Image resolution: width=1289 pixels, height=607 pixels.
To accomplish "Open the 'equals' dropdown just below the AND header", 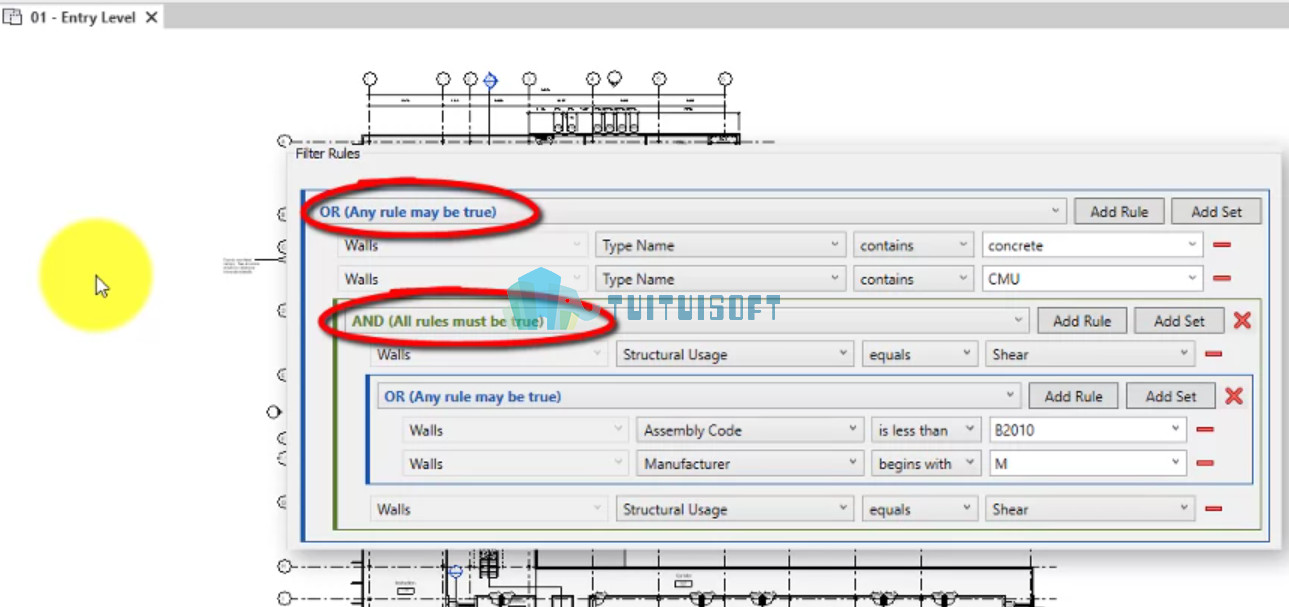I will click(920, 354).
